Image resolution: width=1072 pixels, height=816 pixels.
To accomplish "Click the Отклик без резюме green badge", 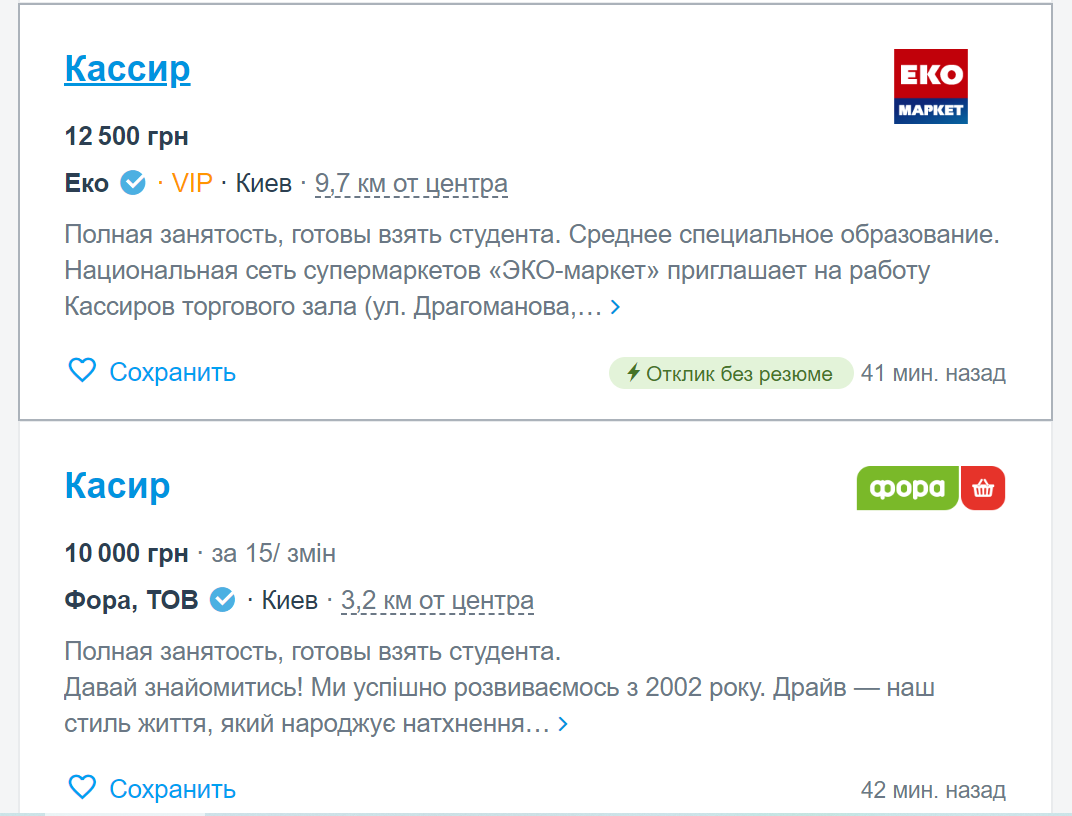I will pos(731,373).
